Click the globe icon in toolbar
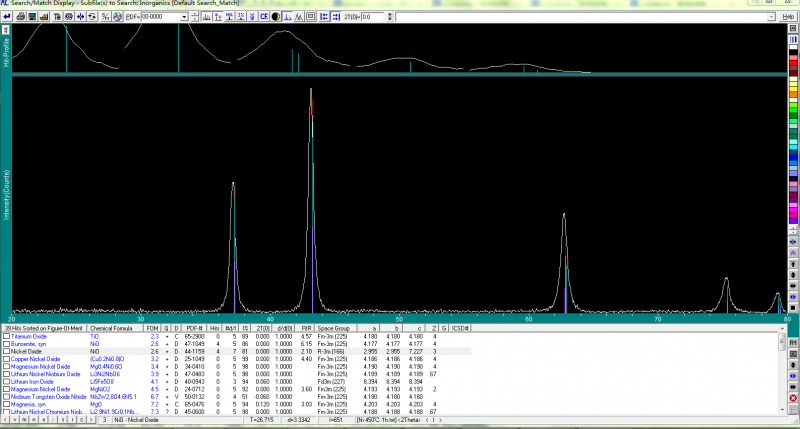The height and width of the screenshot is (429, 800). (x=117, y=17)
